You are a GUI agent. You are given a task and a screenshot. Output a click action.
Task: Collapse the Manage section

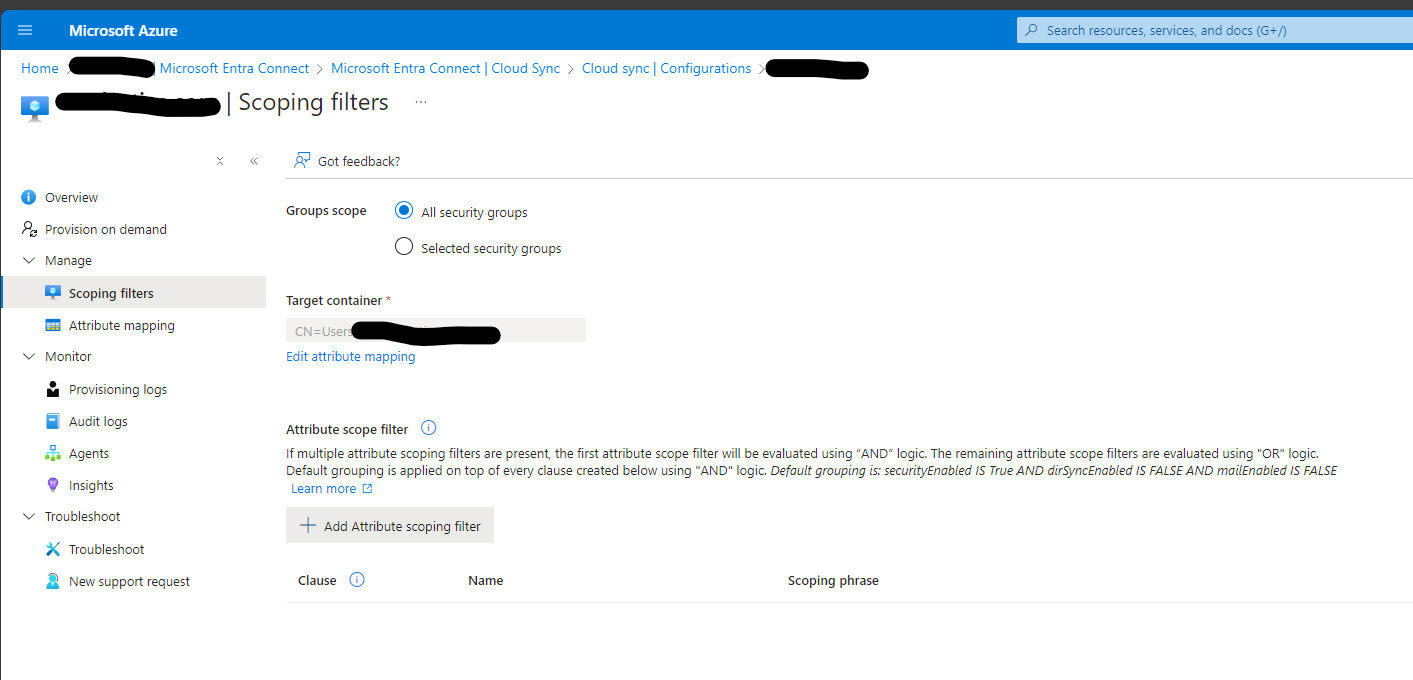pos(29,260)
